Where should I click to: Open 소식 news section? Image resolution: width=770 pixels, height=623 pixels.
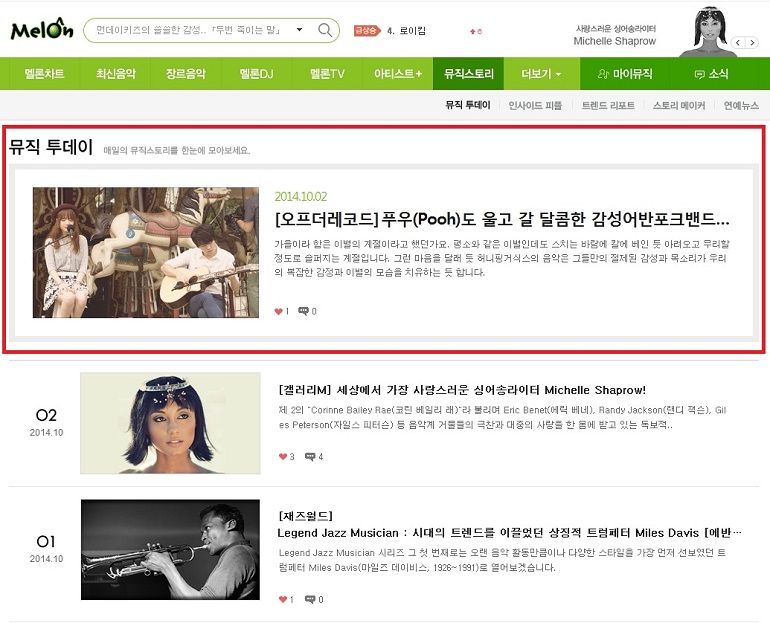click(712, 74)
